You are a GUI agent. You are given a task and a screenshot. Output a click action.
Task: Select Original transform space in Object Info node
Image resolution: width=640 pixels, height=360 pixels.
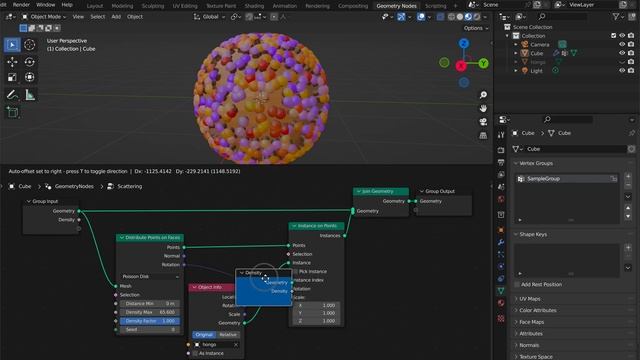(204, 335)
